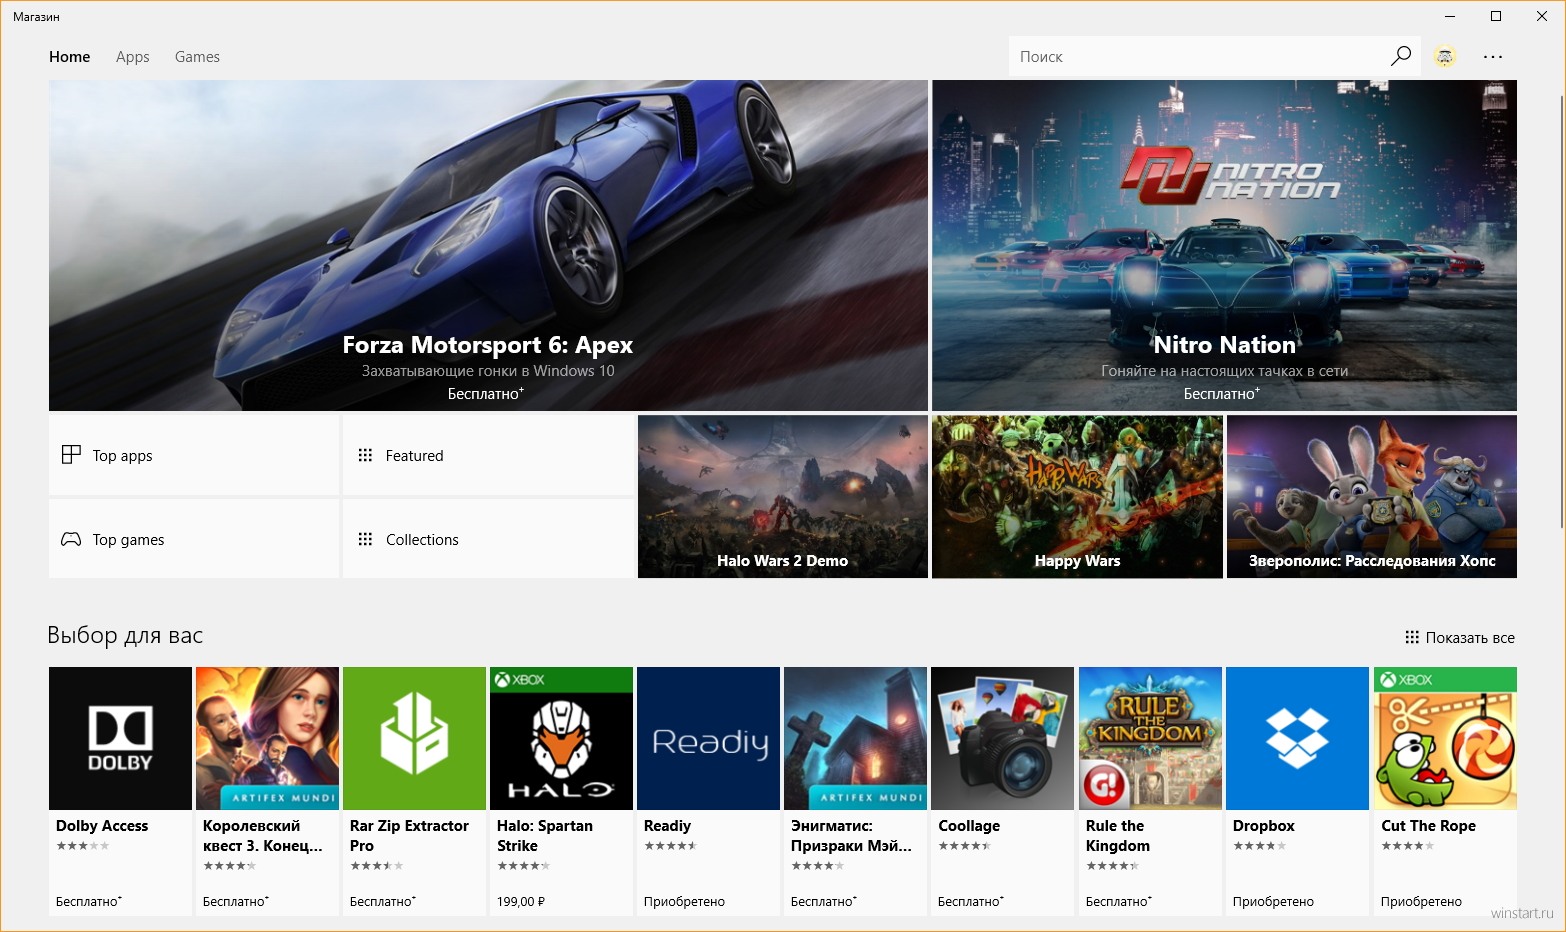
Task: Open Энигматис: Призраки Мэйпл game icon
Action: [855, 738]
